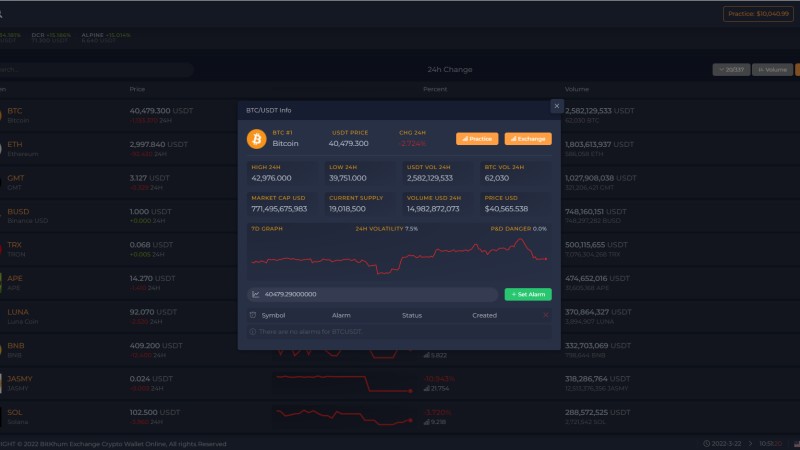Click the Percent column header
Viewport: 800px width, 450px height.
click(x=435, y=89)
